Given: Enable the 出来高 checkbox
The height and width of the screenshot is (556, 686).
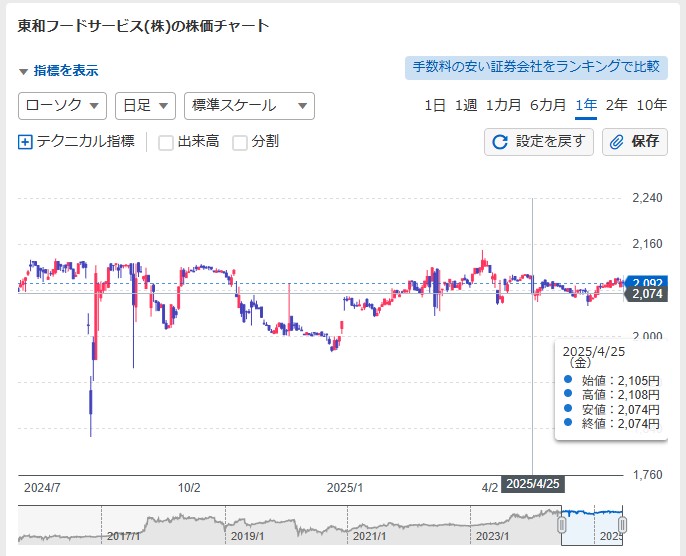Looking at the screenshot, I should 165,143.
